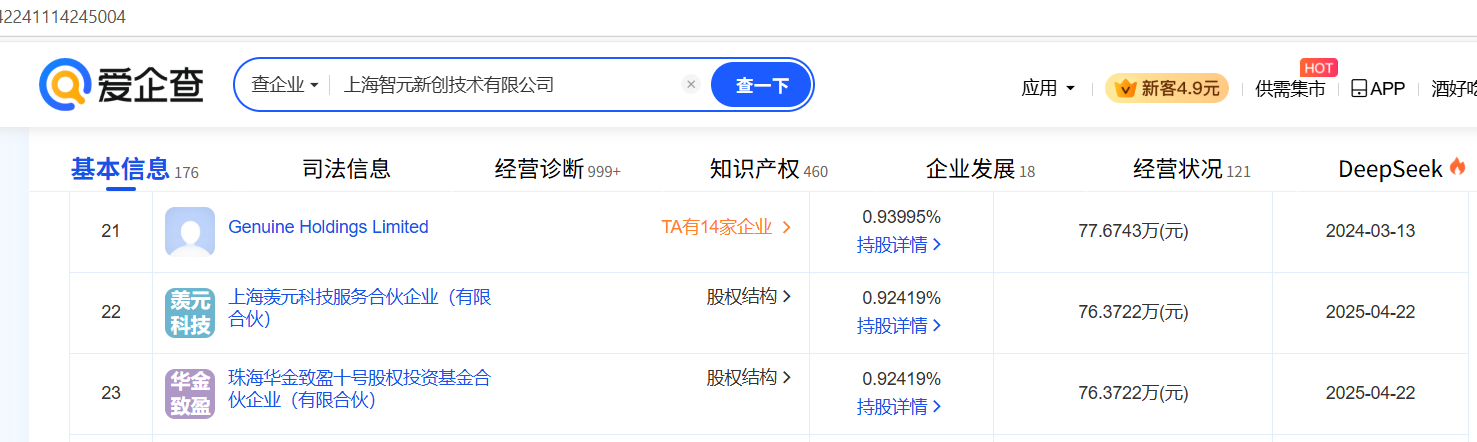Switch to the 司法信息 tab

pyautogui.click(x=346, y=169)
